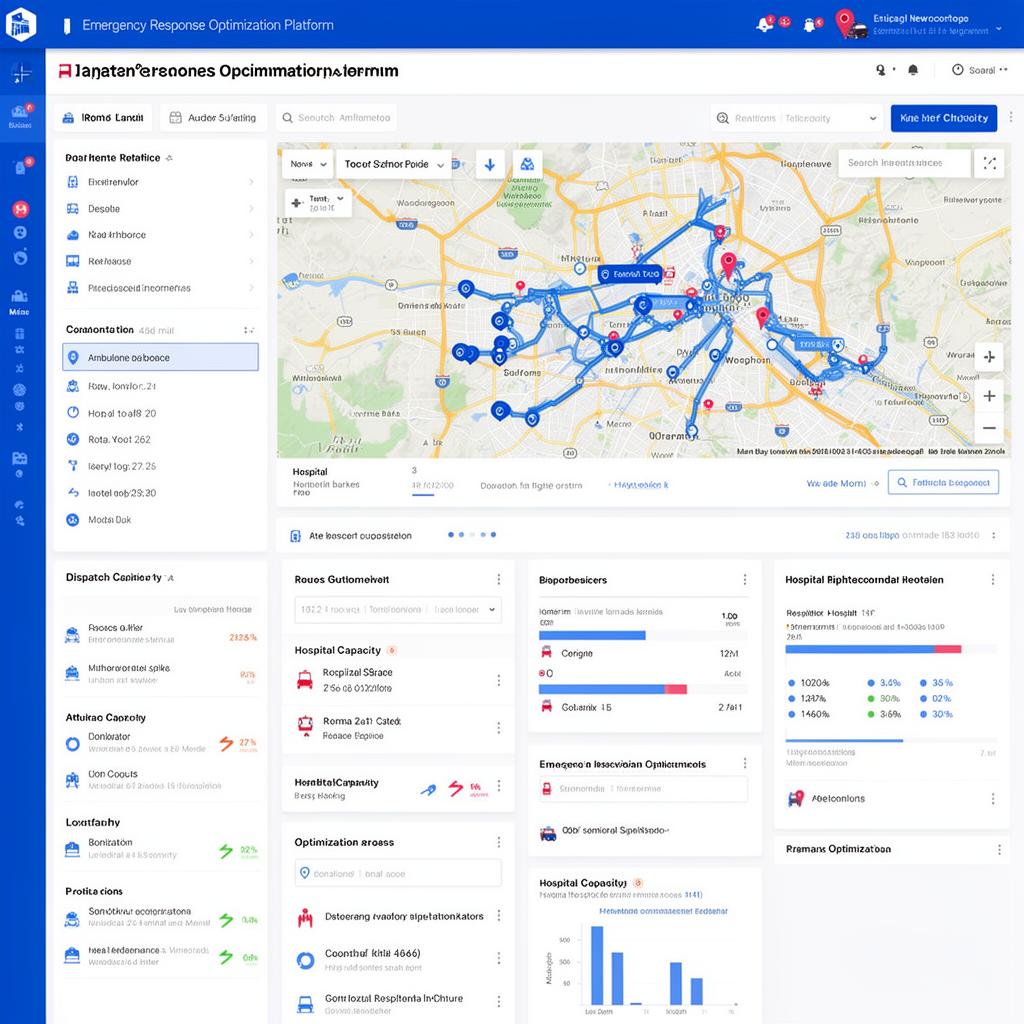Click the map layers icon beside download arrow
The image size is (1024, 1024).
click(527, 164)
